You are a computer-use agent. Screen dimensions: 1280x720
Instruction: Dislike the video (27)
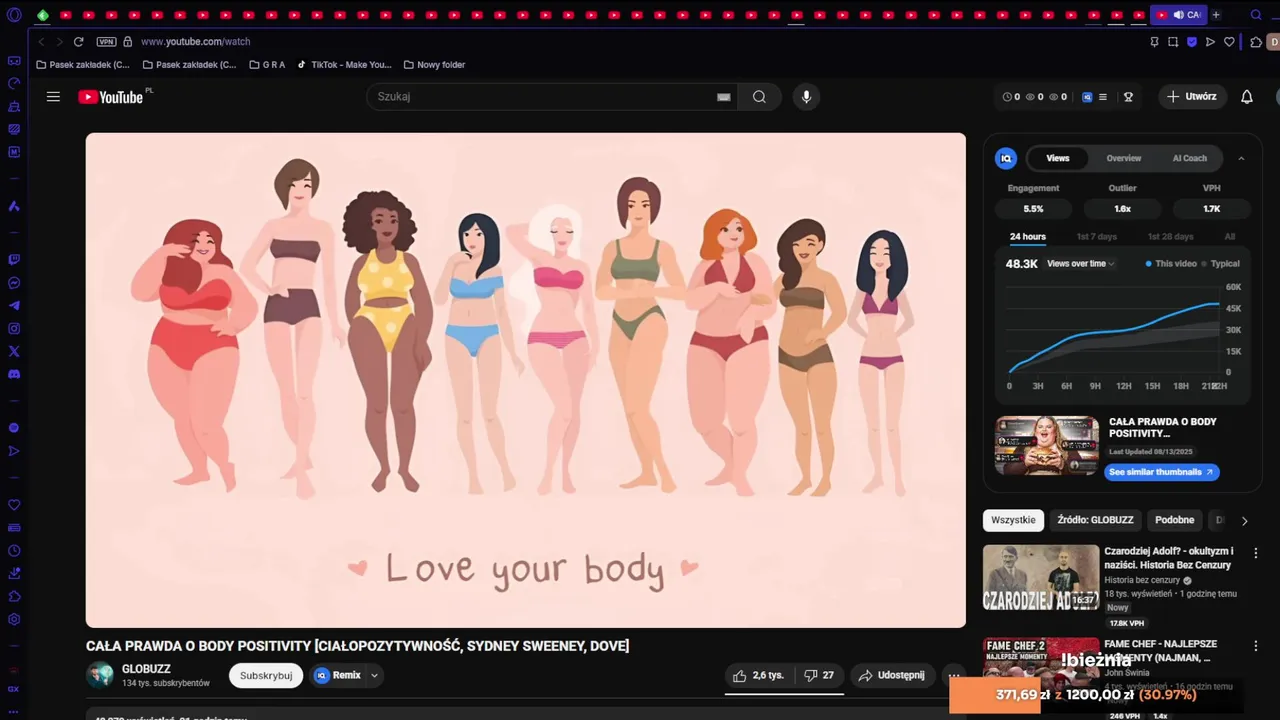point(820,675)
